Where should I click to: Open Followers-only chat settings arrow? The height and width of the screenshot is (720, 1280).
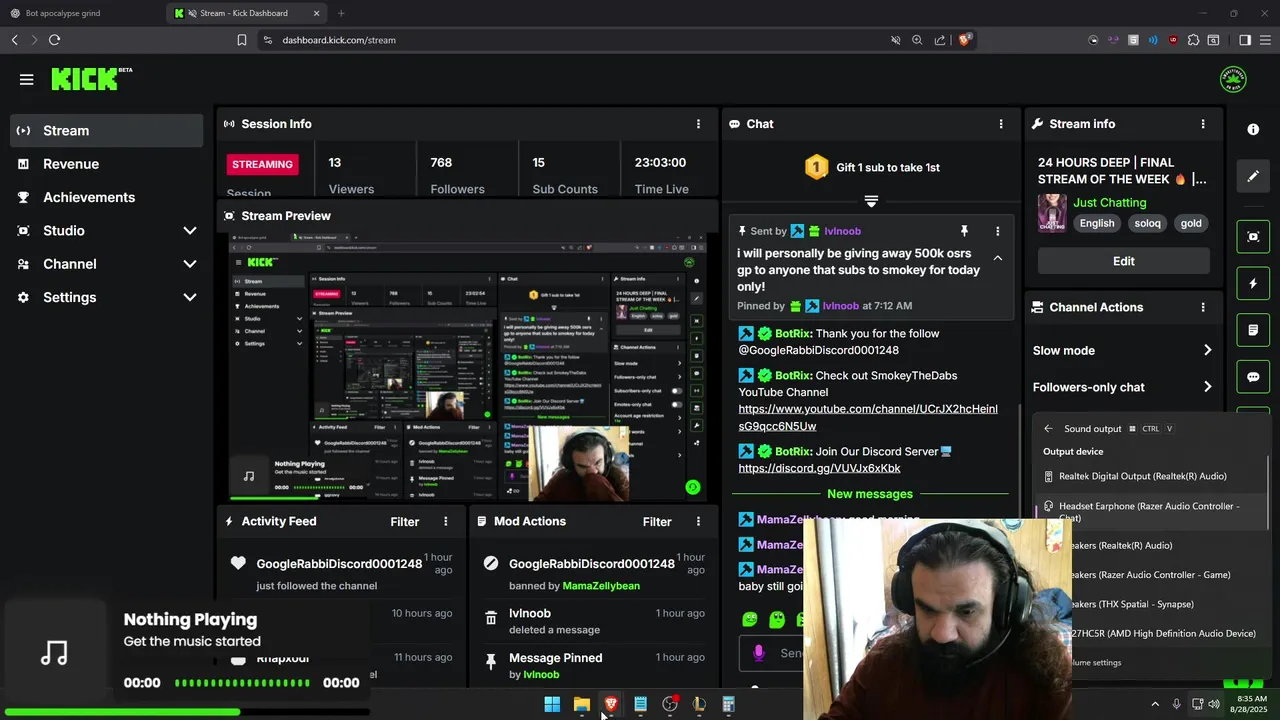pos(1207,387)
